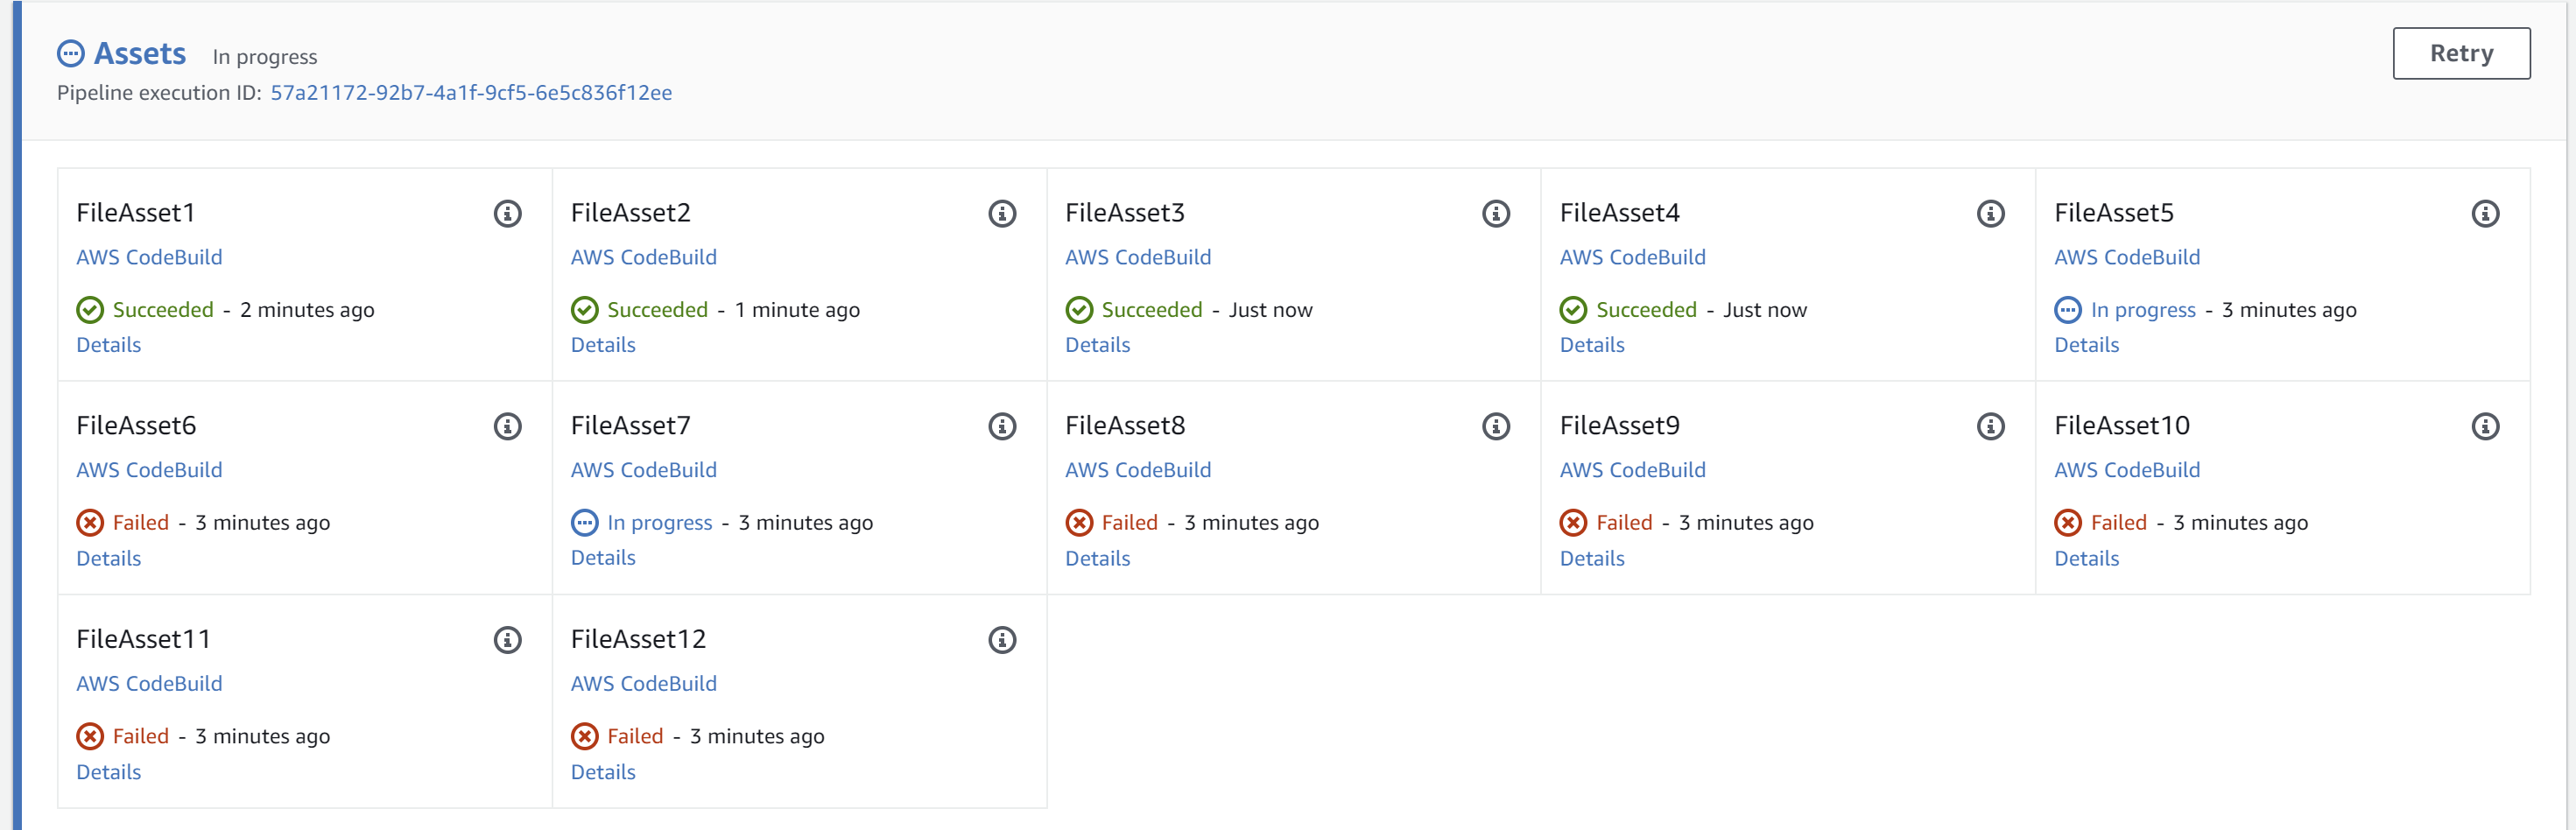Open info icon on FileAsset6 card

pos(508,427)
